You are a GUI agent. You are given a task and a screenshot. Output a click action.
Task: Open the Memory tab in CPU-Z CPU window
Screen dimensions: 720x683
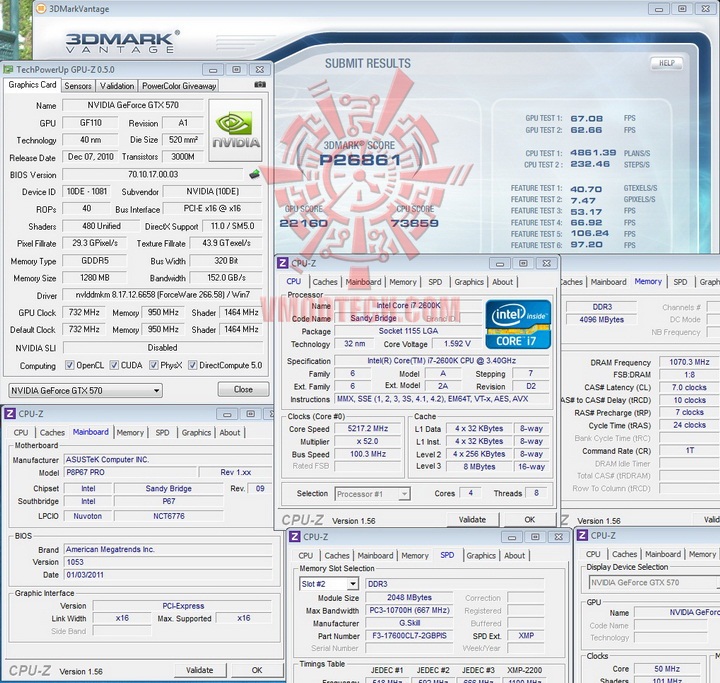403,282
